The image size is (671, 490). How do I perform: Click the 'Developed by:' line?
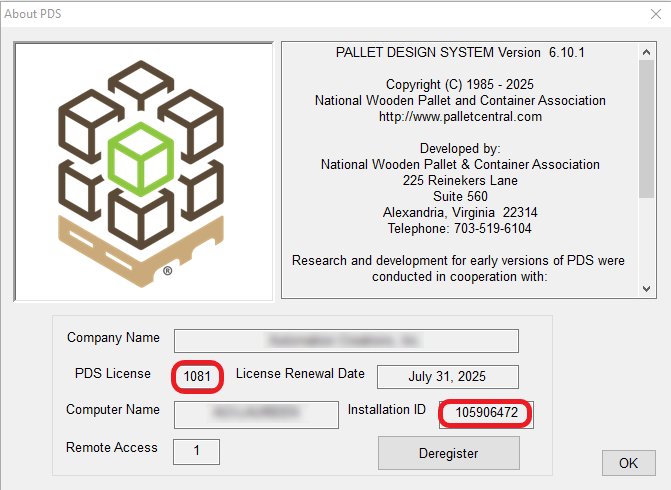(460, 148)
